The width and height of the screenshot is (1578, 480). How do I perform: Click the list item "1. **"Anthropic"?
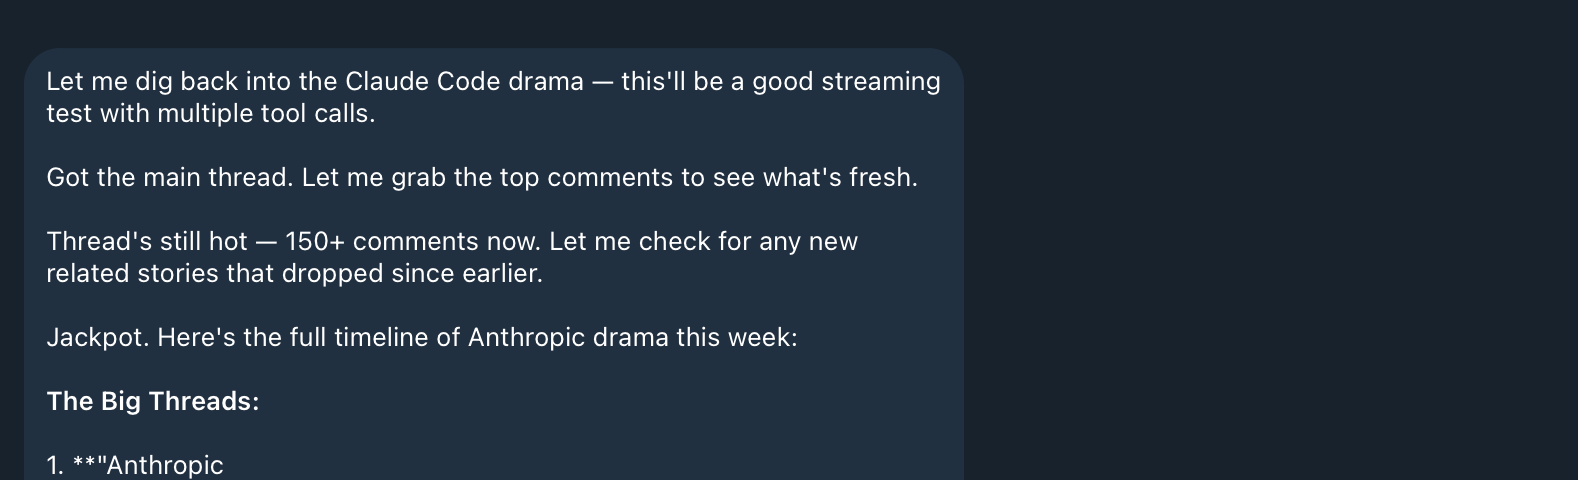tap(135, 465)
